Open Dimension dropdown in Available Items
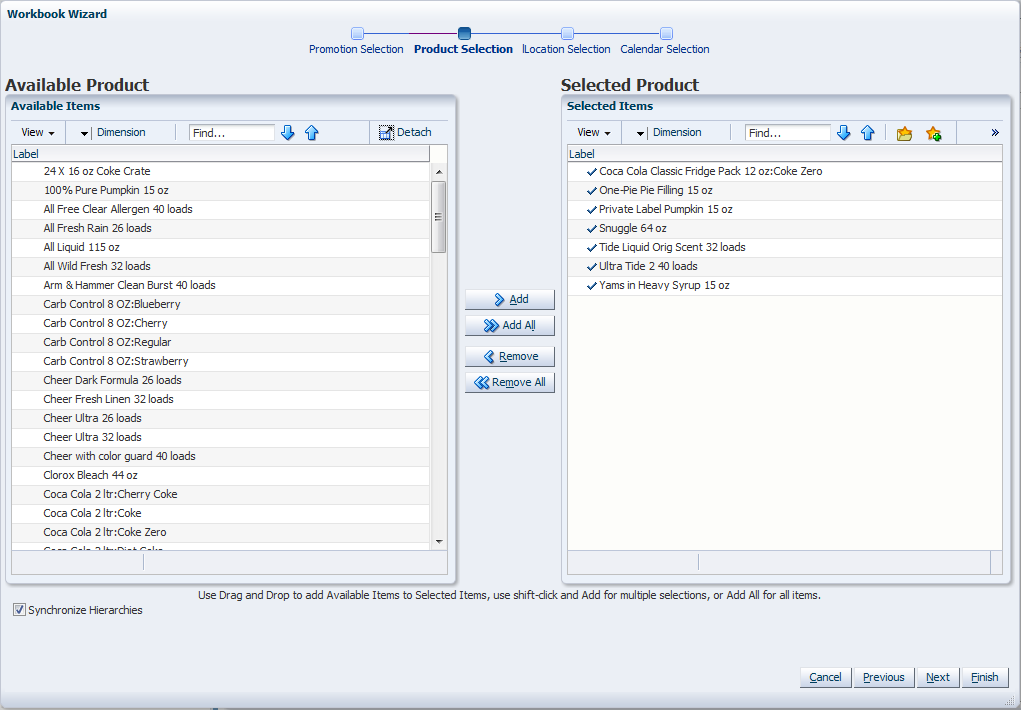The image size is (1021, 710). point(113,132)
